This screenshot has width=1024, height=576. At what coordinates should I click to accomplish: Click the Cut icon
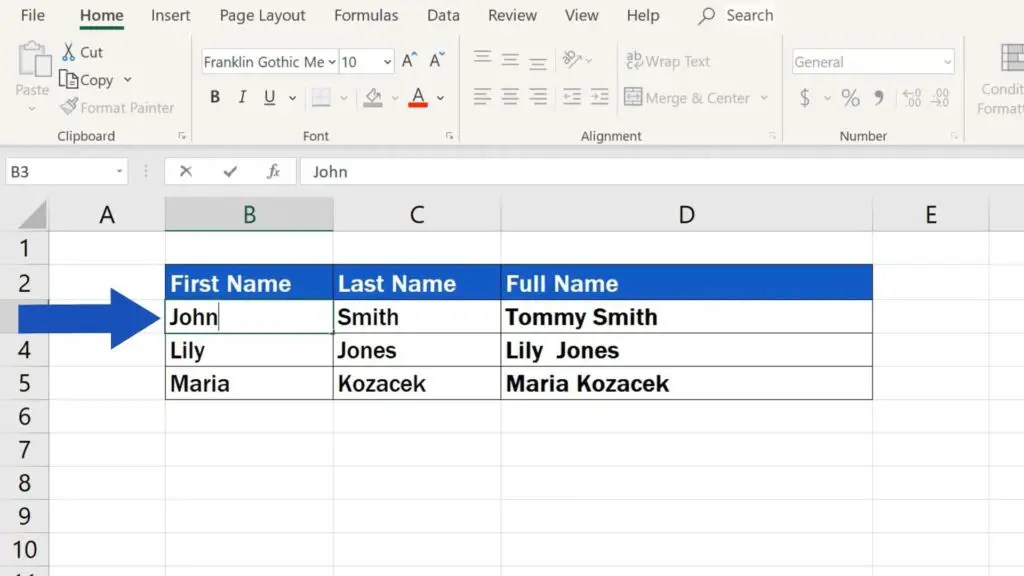(x=84, y=51)
